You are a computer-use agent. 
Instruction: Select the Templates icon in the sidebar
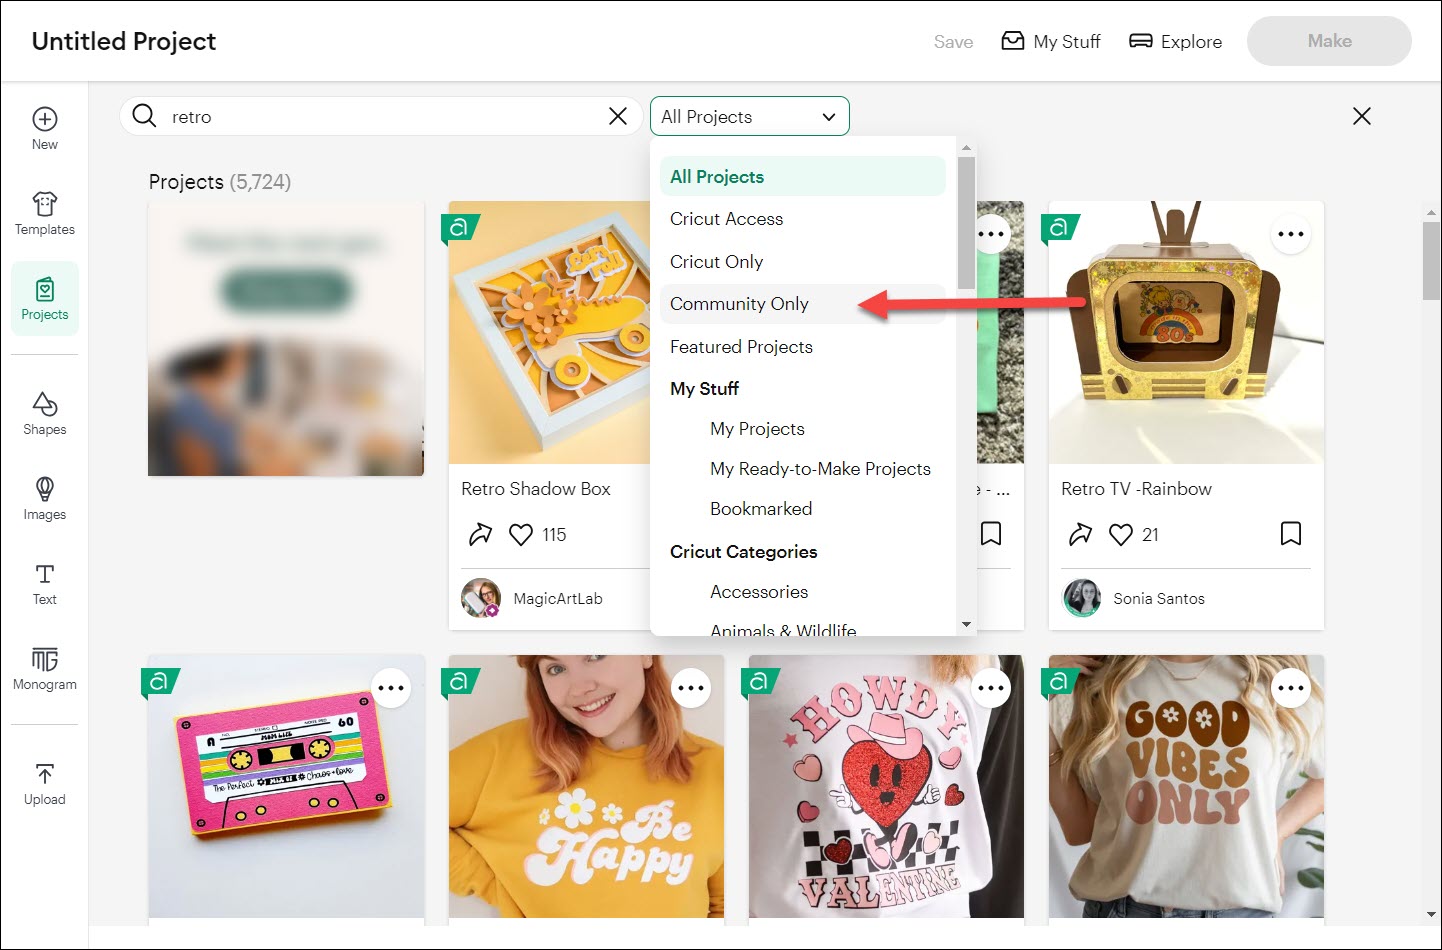pos(44,213)
